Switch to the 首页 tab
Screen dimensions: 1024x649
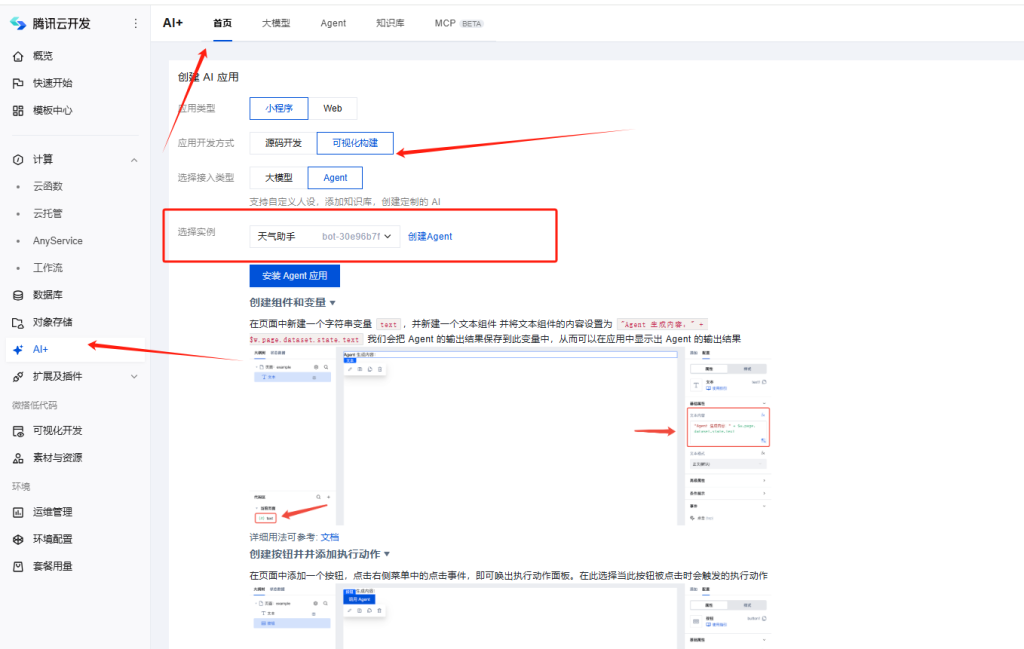[223, 23]
